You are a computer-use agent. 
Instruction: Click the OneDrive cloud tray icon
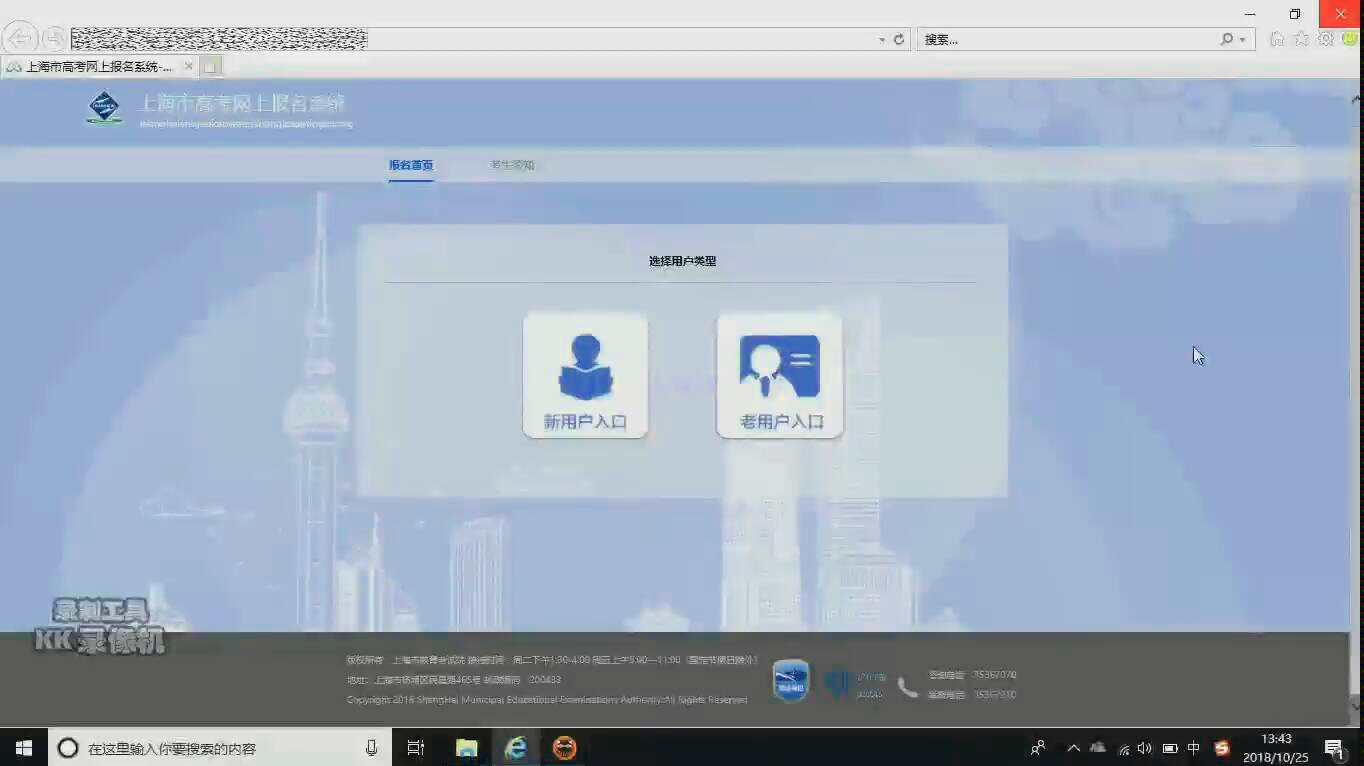coord(1098,748)
